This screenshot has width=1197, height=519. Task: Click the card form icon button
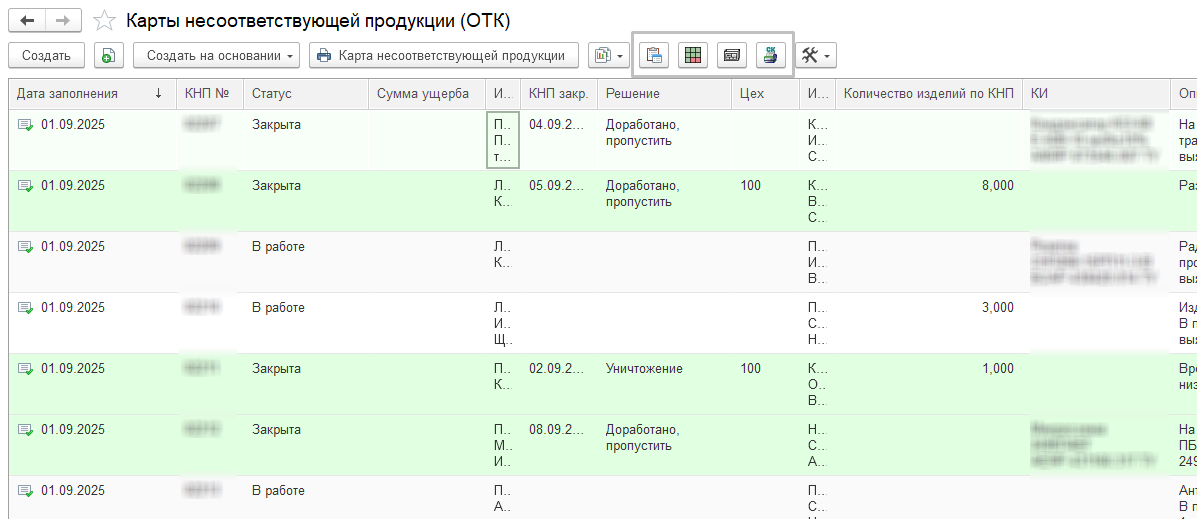[x=732, y=55]
